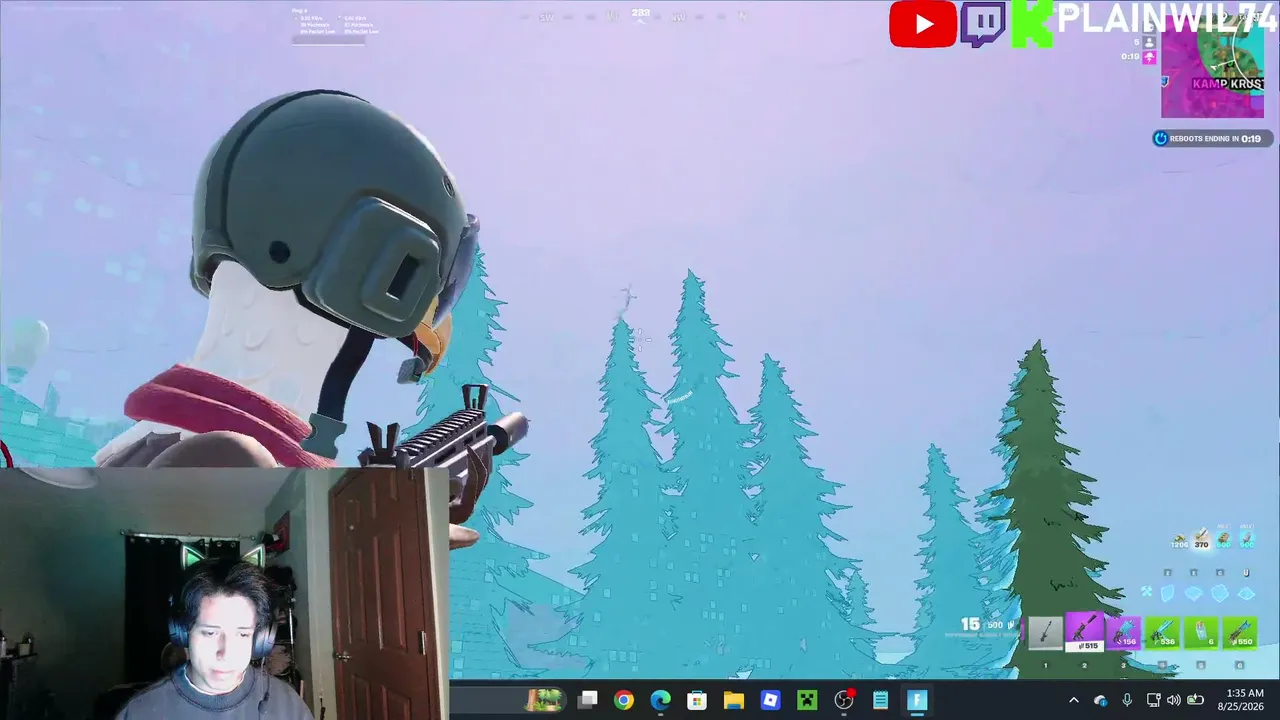Open Minecraft from the taskbar
This screenshot has width=1280, height=720.
pos(807,700)
